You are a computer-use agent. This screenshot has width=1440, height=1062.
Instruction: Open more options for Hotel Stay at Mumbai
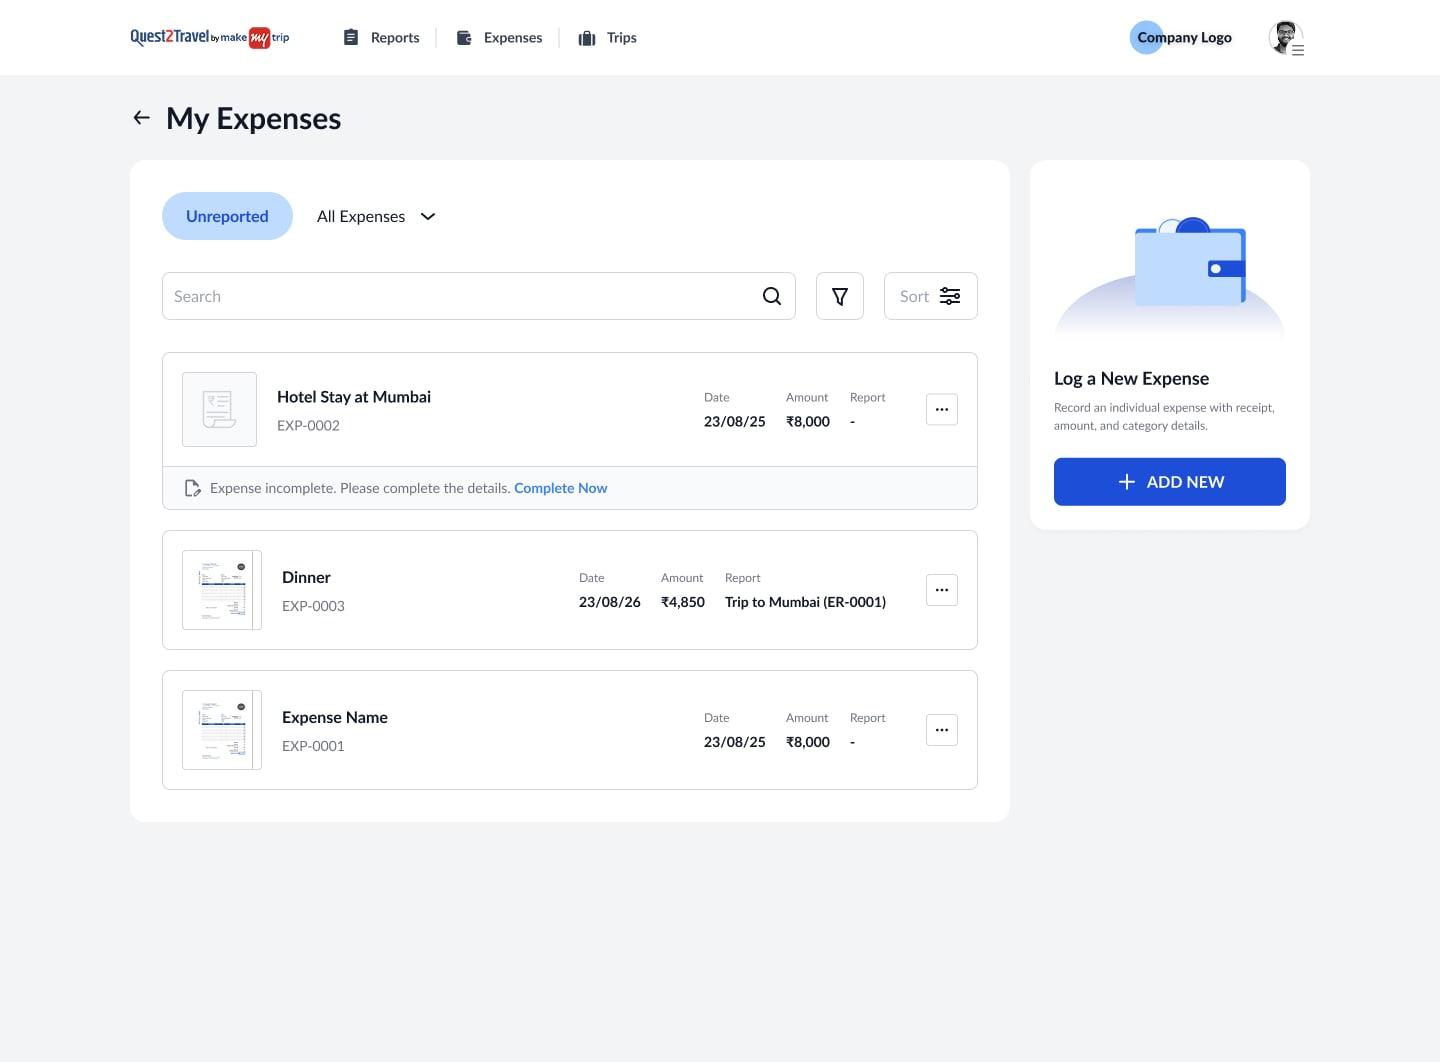pos(942,409)
